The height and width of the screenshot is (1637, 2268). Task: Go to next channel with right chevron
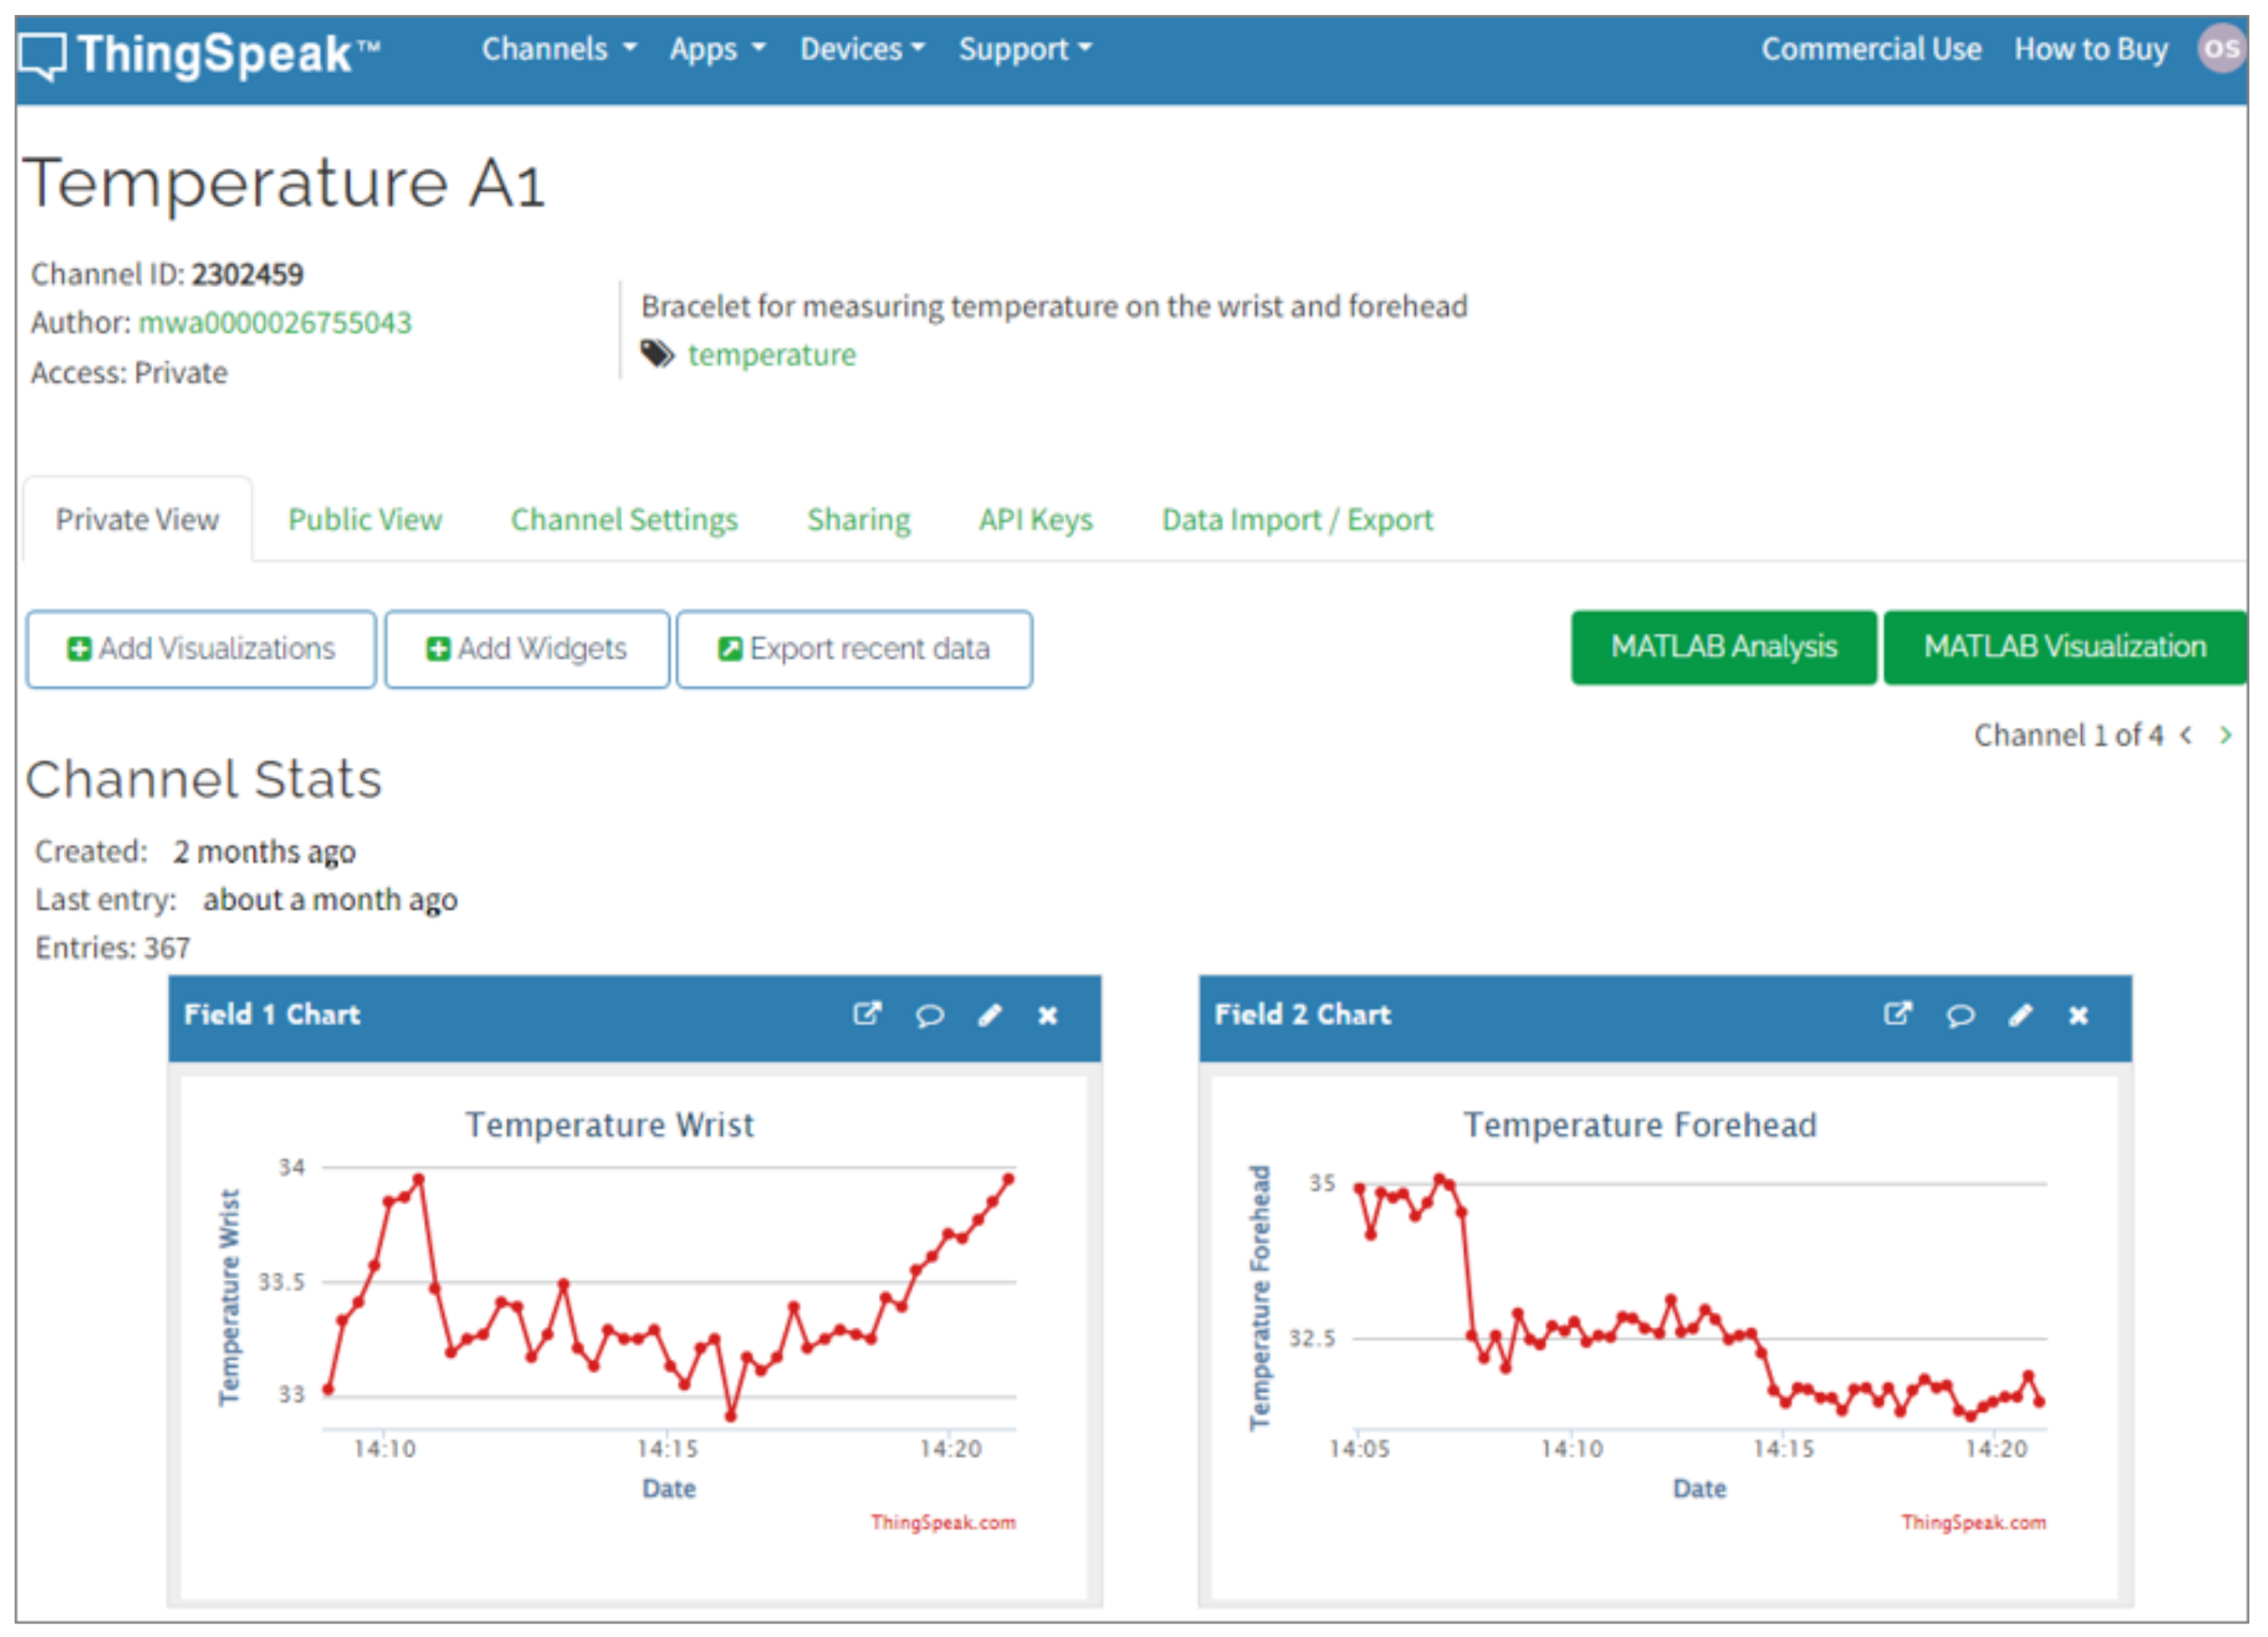[2225, 736]
